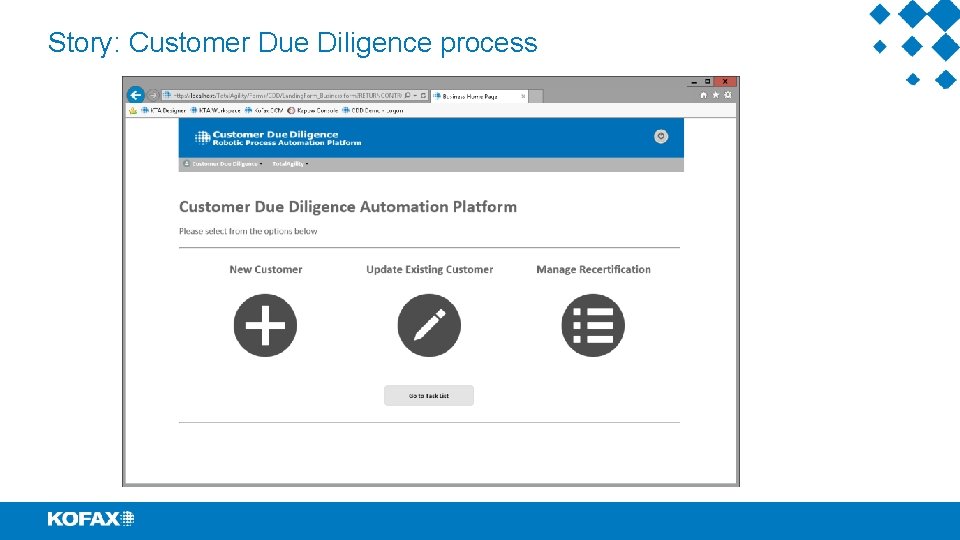Screen dimensions: 960x540
Task: Expand the TotalAgility menu
Action: point(290,164)
